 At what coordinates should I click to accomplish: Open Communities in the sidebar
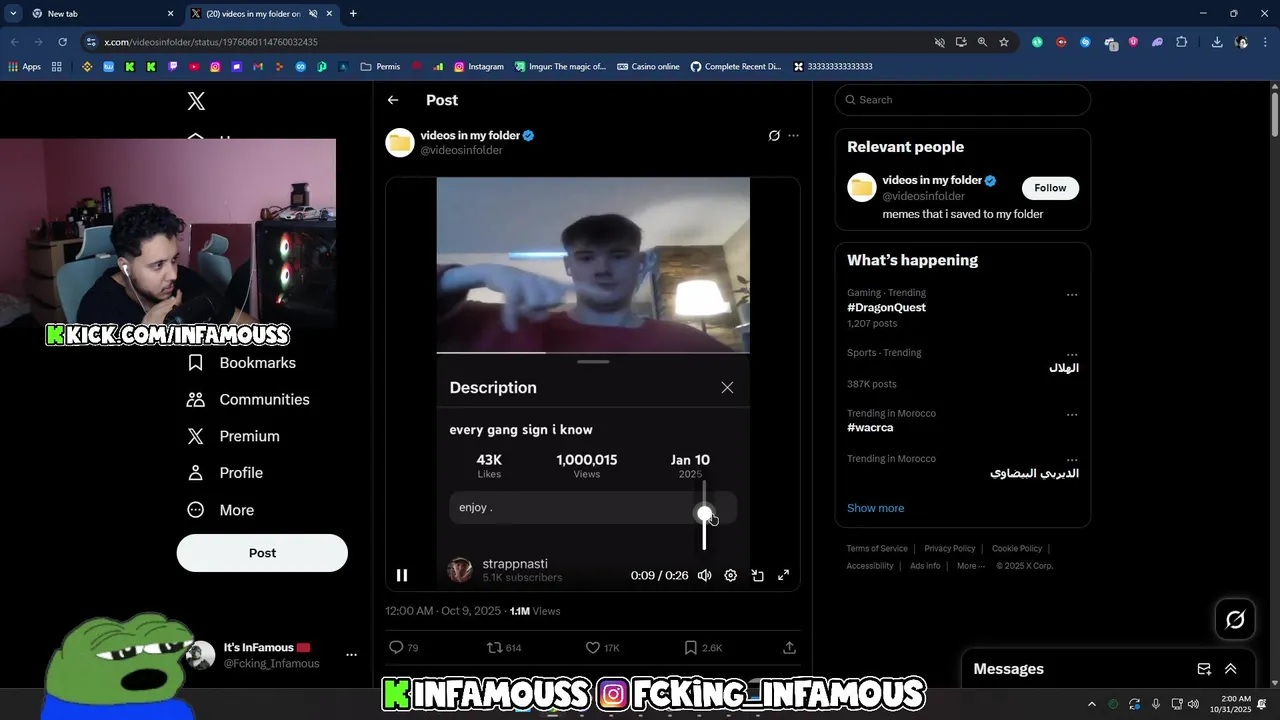[249, 399]
